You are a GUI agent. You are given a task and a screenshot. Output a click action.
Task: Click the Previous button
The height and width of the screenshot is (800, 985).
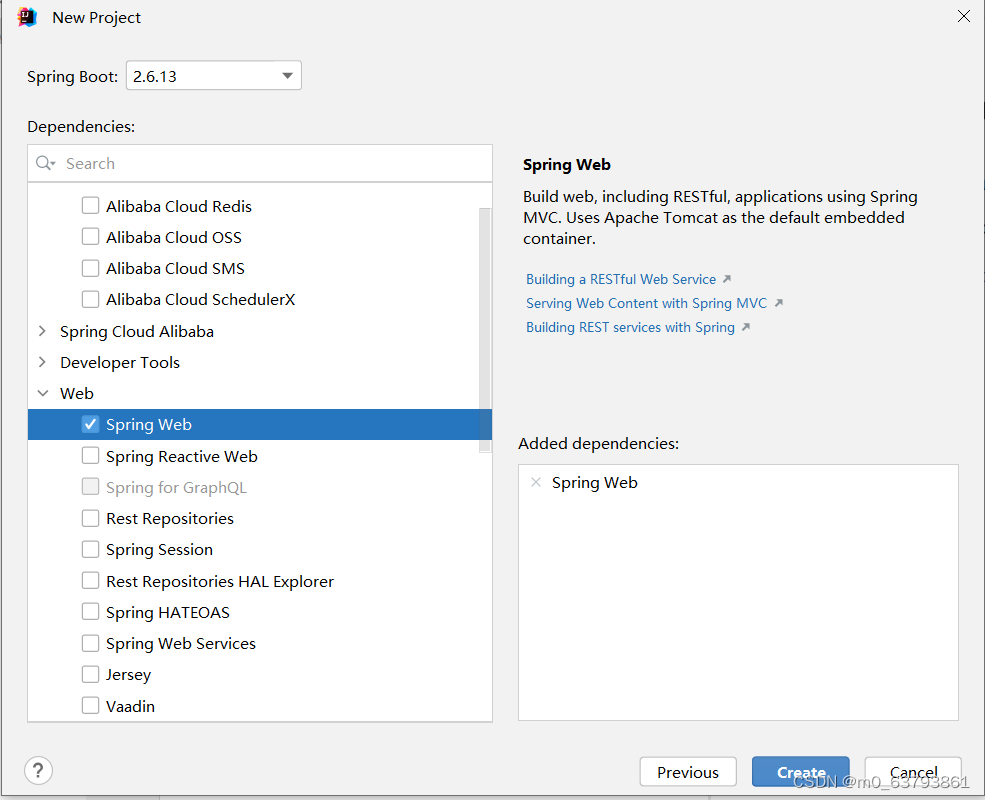coord(688,772)
